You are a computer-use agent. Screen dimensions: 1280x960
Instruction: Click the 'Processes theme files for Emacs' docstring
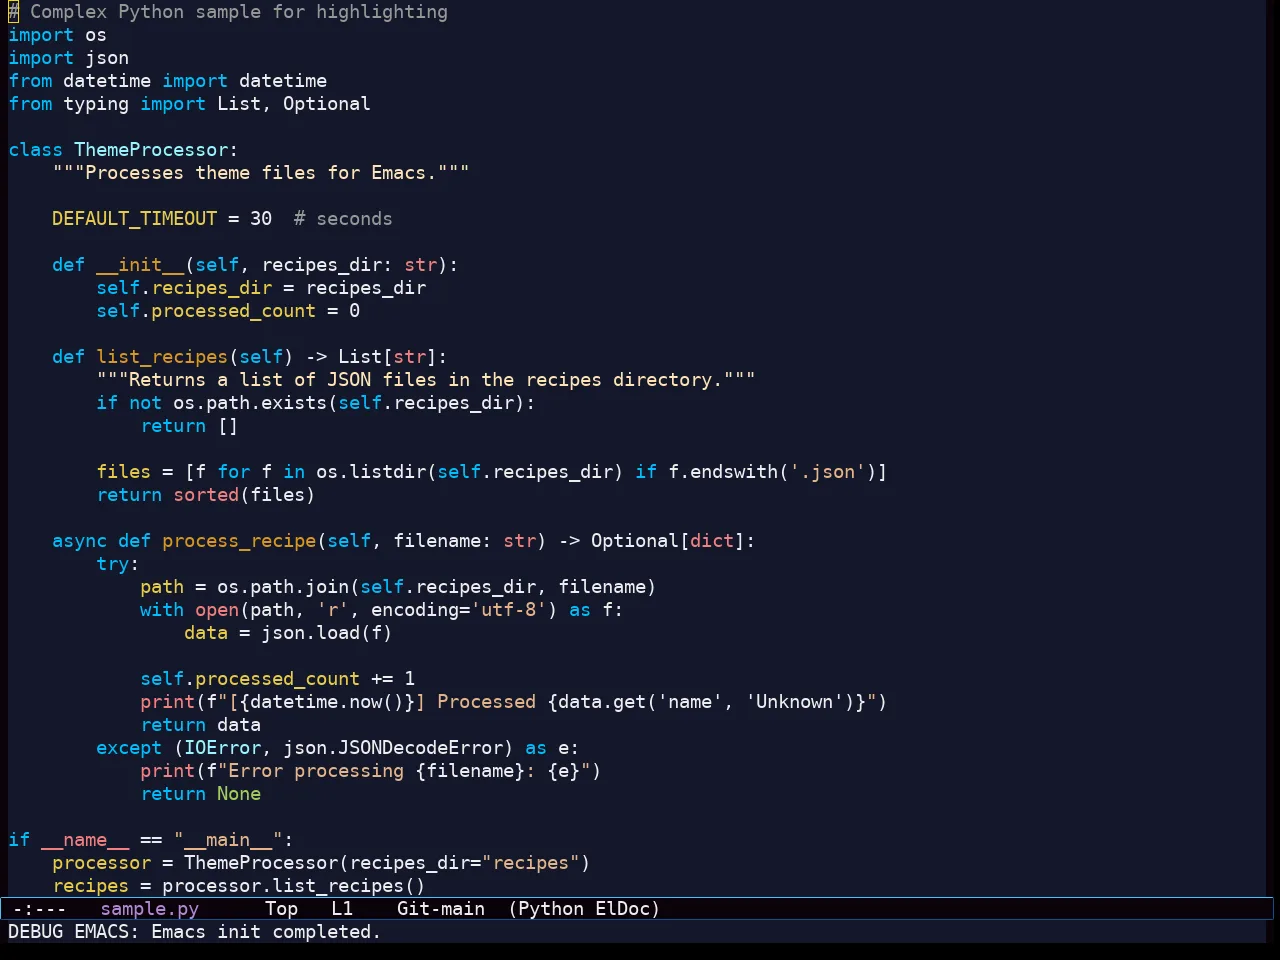point(261,173)
